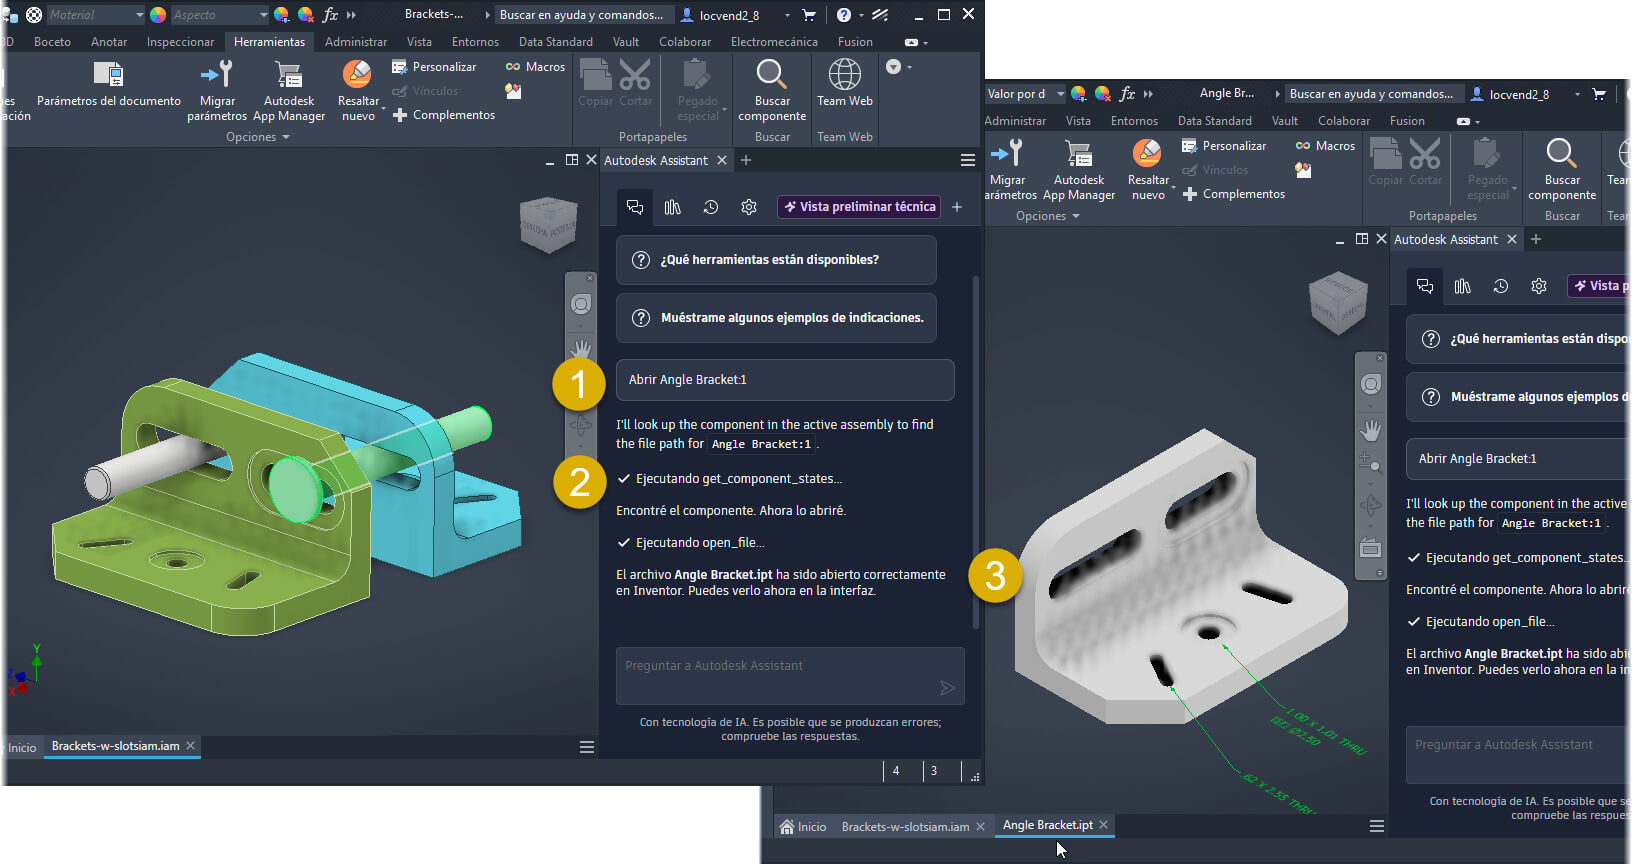Select chat icon in left Assistant panel

point(635,207)
